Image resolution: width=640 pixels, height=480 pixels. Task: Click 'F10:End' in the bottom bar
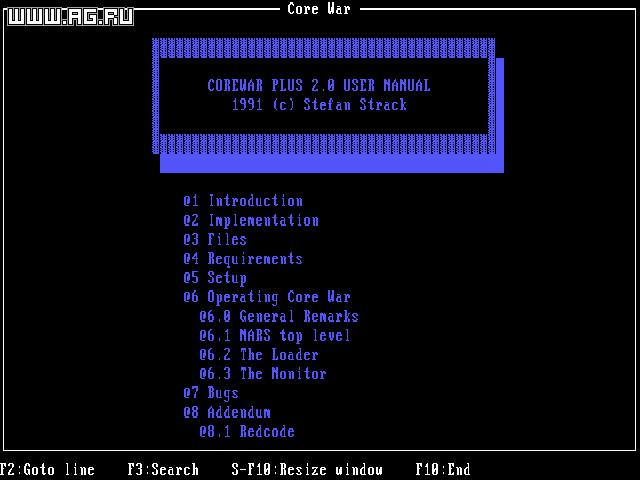coord(443,469)
